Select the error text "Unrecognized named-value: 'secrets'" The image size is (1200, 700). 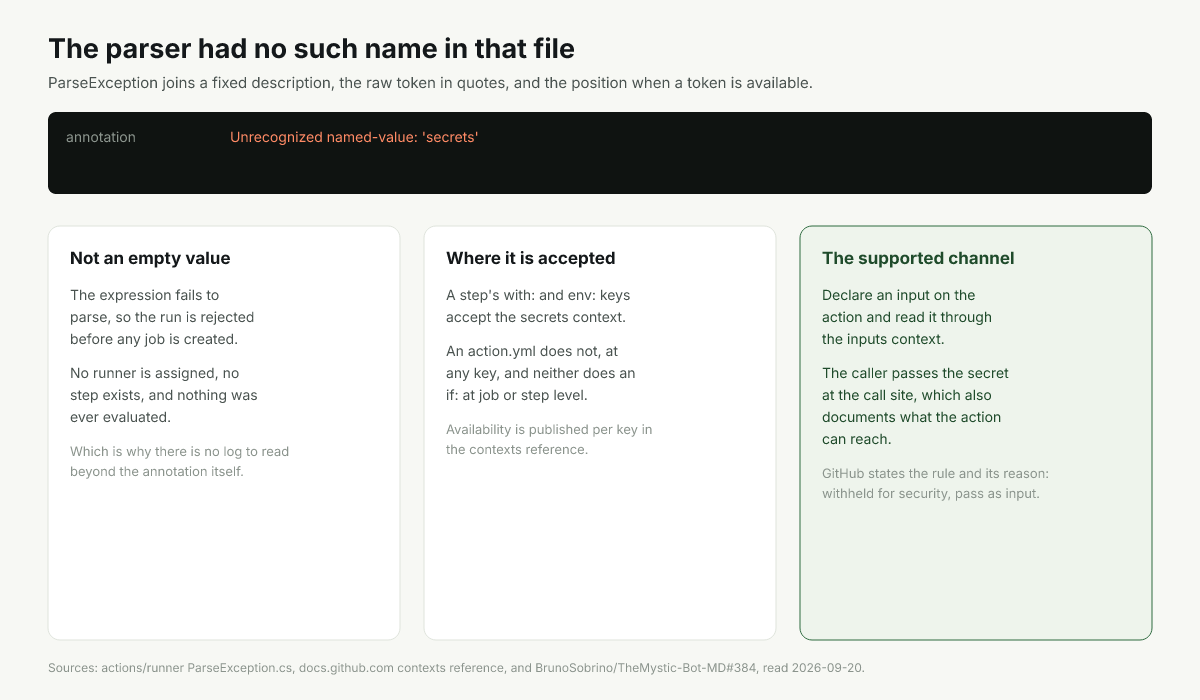point(354,137)
